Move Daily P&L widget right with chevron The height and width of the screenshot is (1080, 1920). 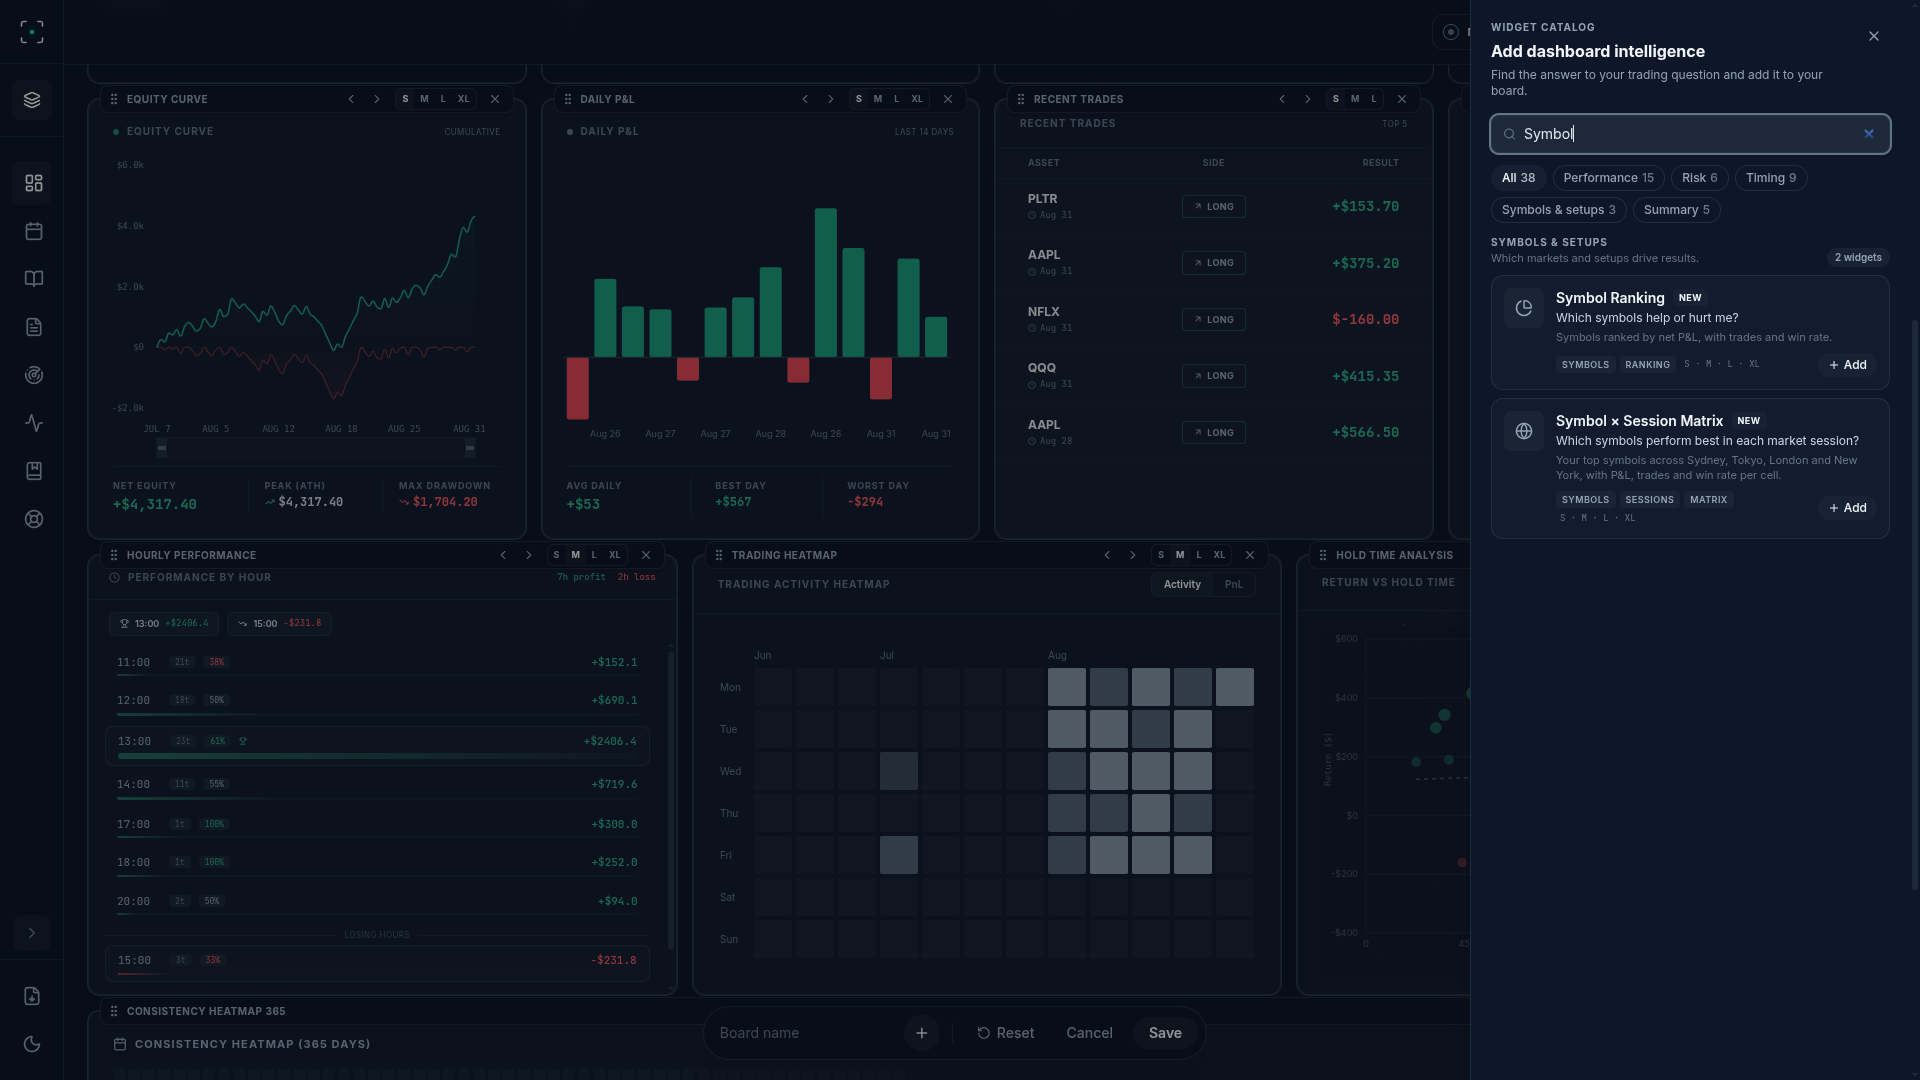pyautogui.click(x=831, y=99)
